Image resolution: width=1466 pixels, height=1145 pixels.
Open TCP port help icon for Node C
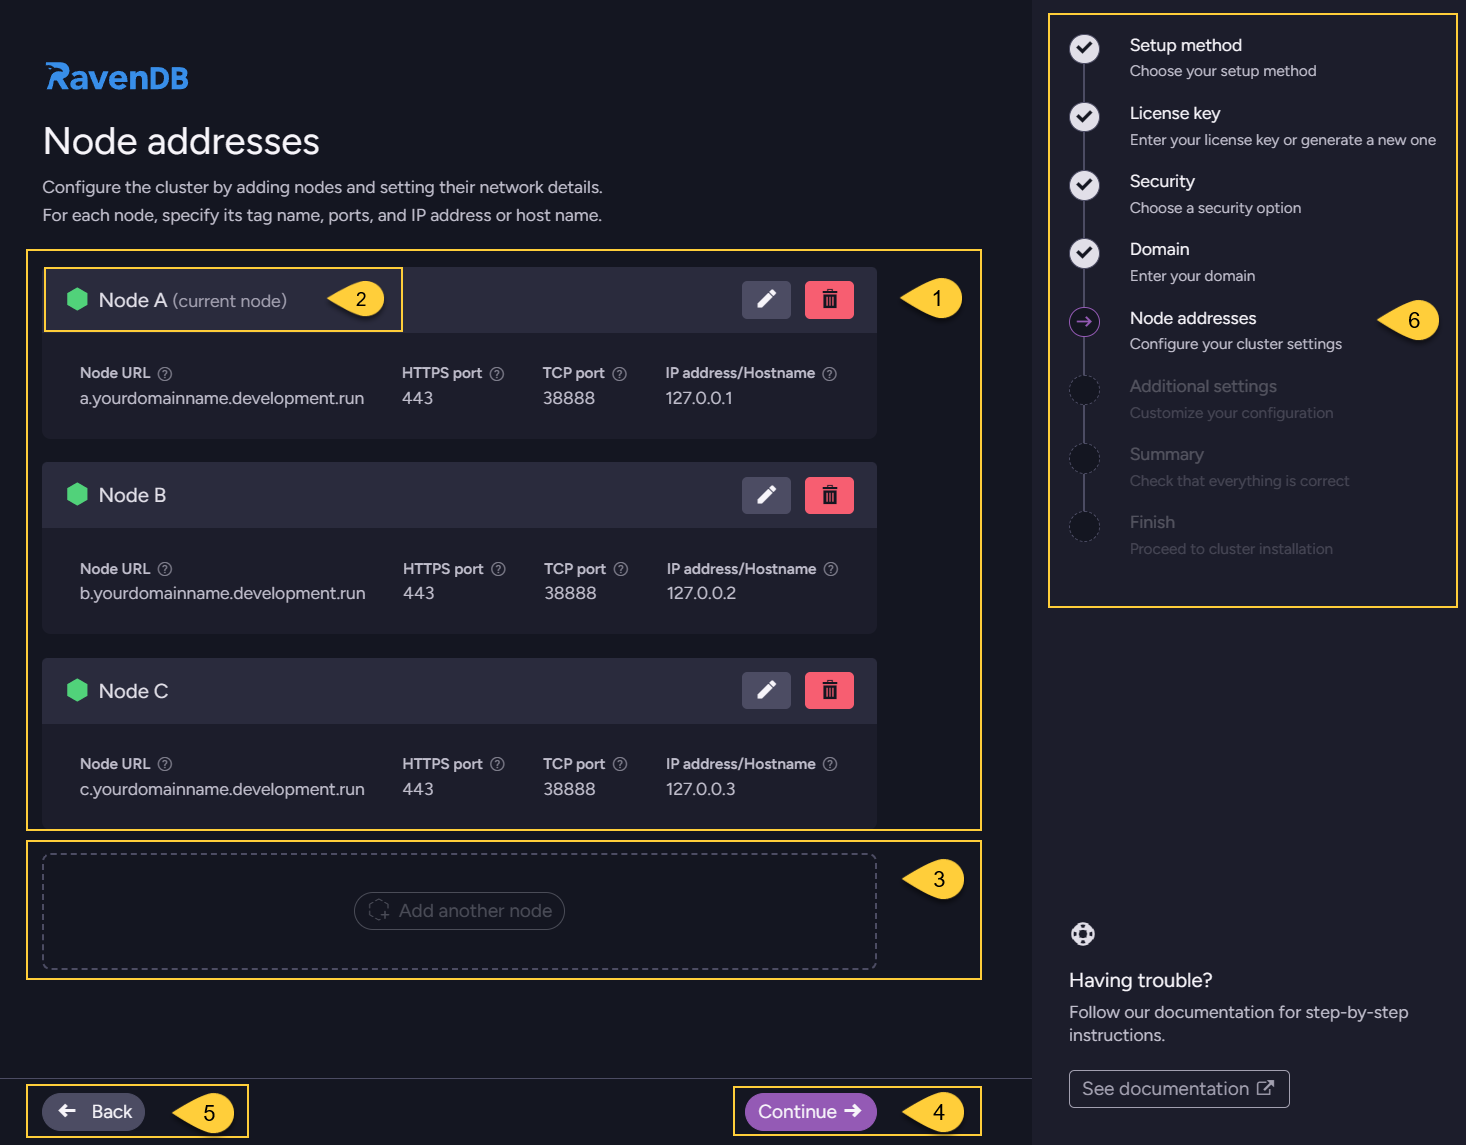pos(620,763)
